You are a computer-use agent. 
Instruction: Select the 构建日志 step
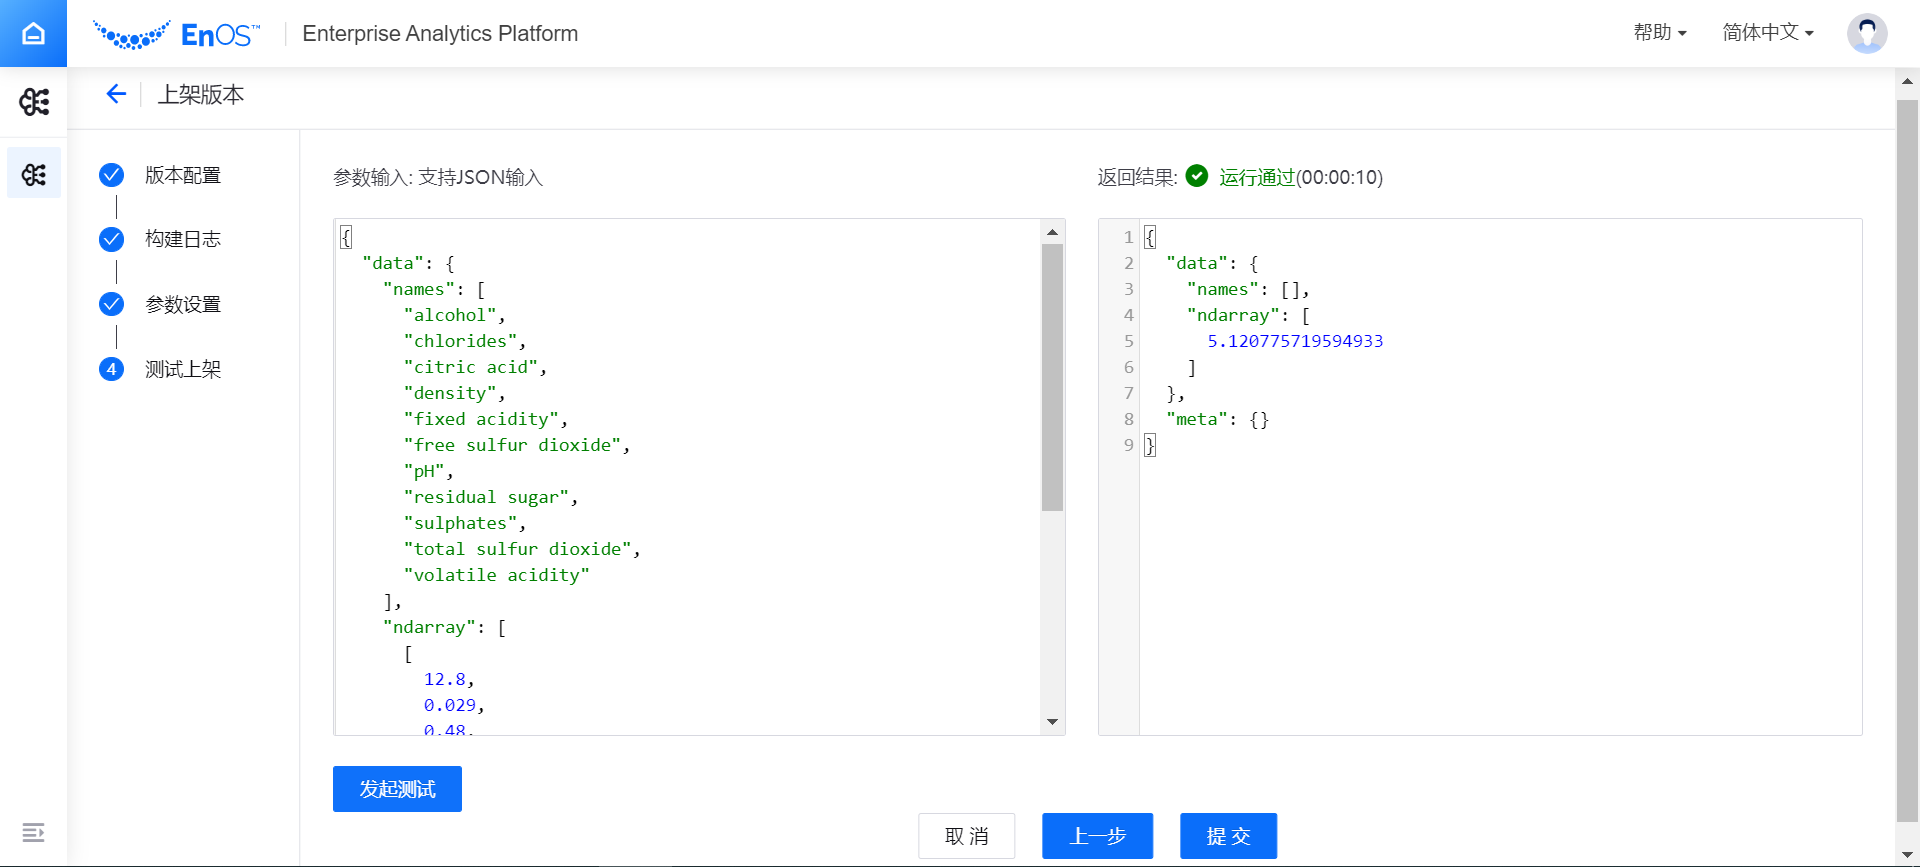pyautogui.click(x=183, y=239)
